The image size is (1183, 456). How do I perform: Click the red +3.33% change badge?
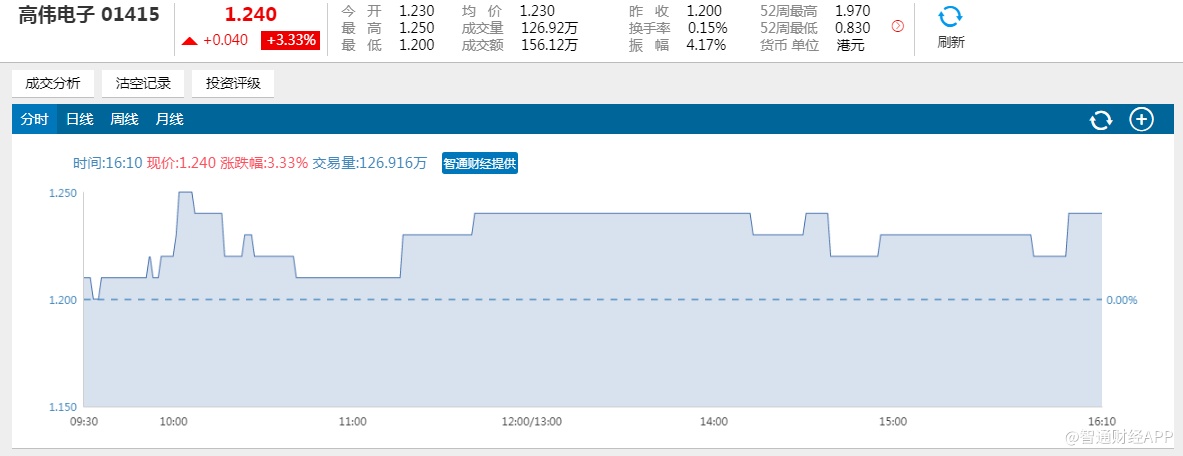coord(290,41)
